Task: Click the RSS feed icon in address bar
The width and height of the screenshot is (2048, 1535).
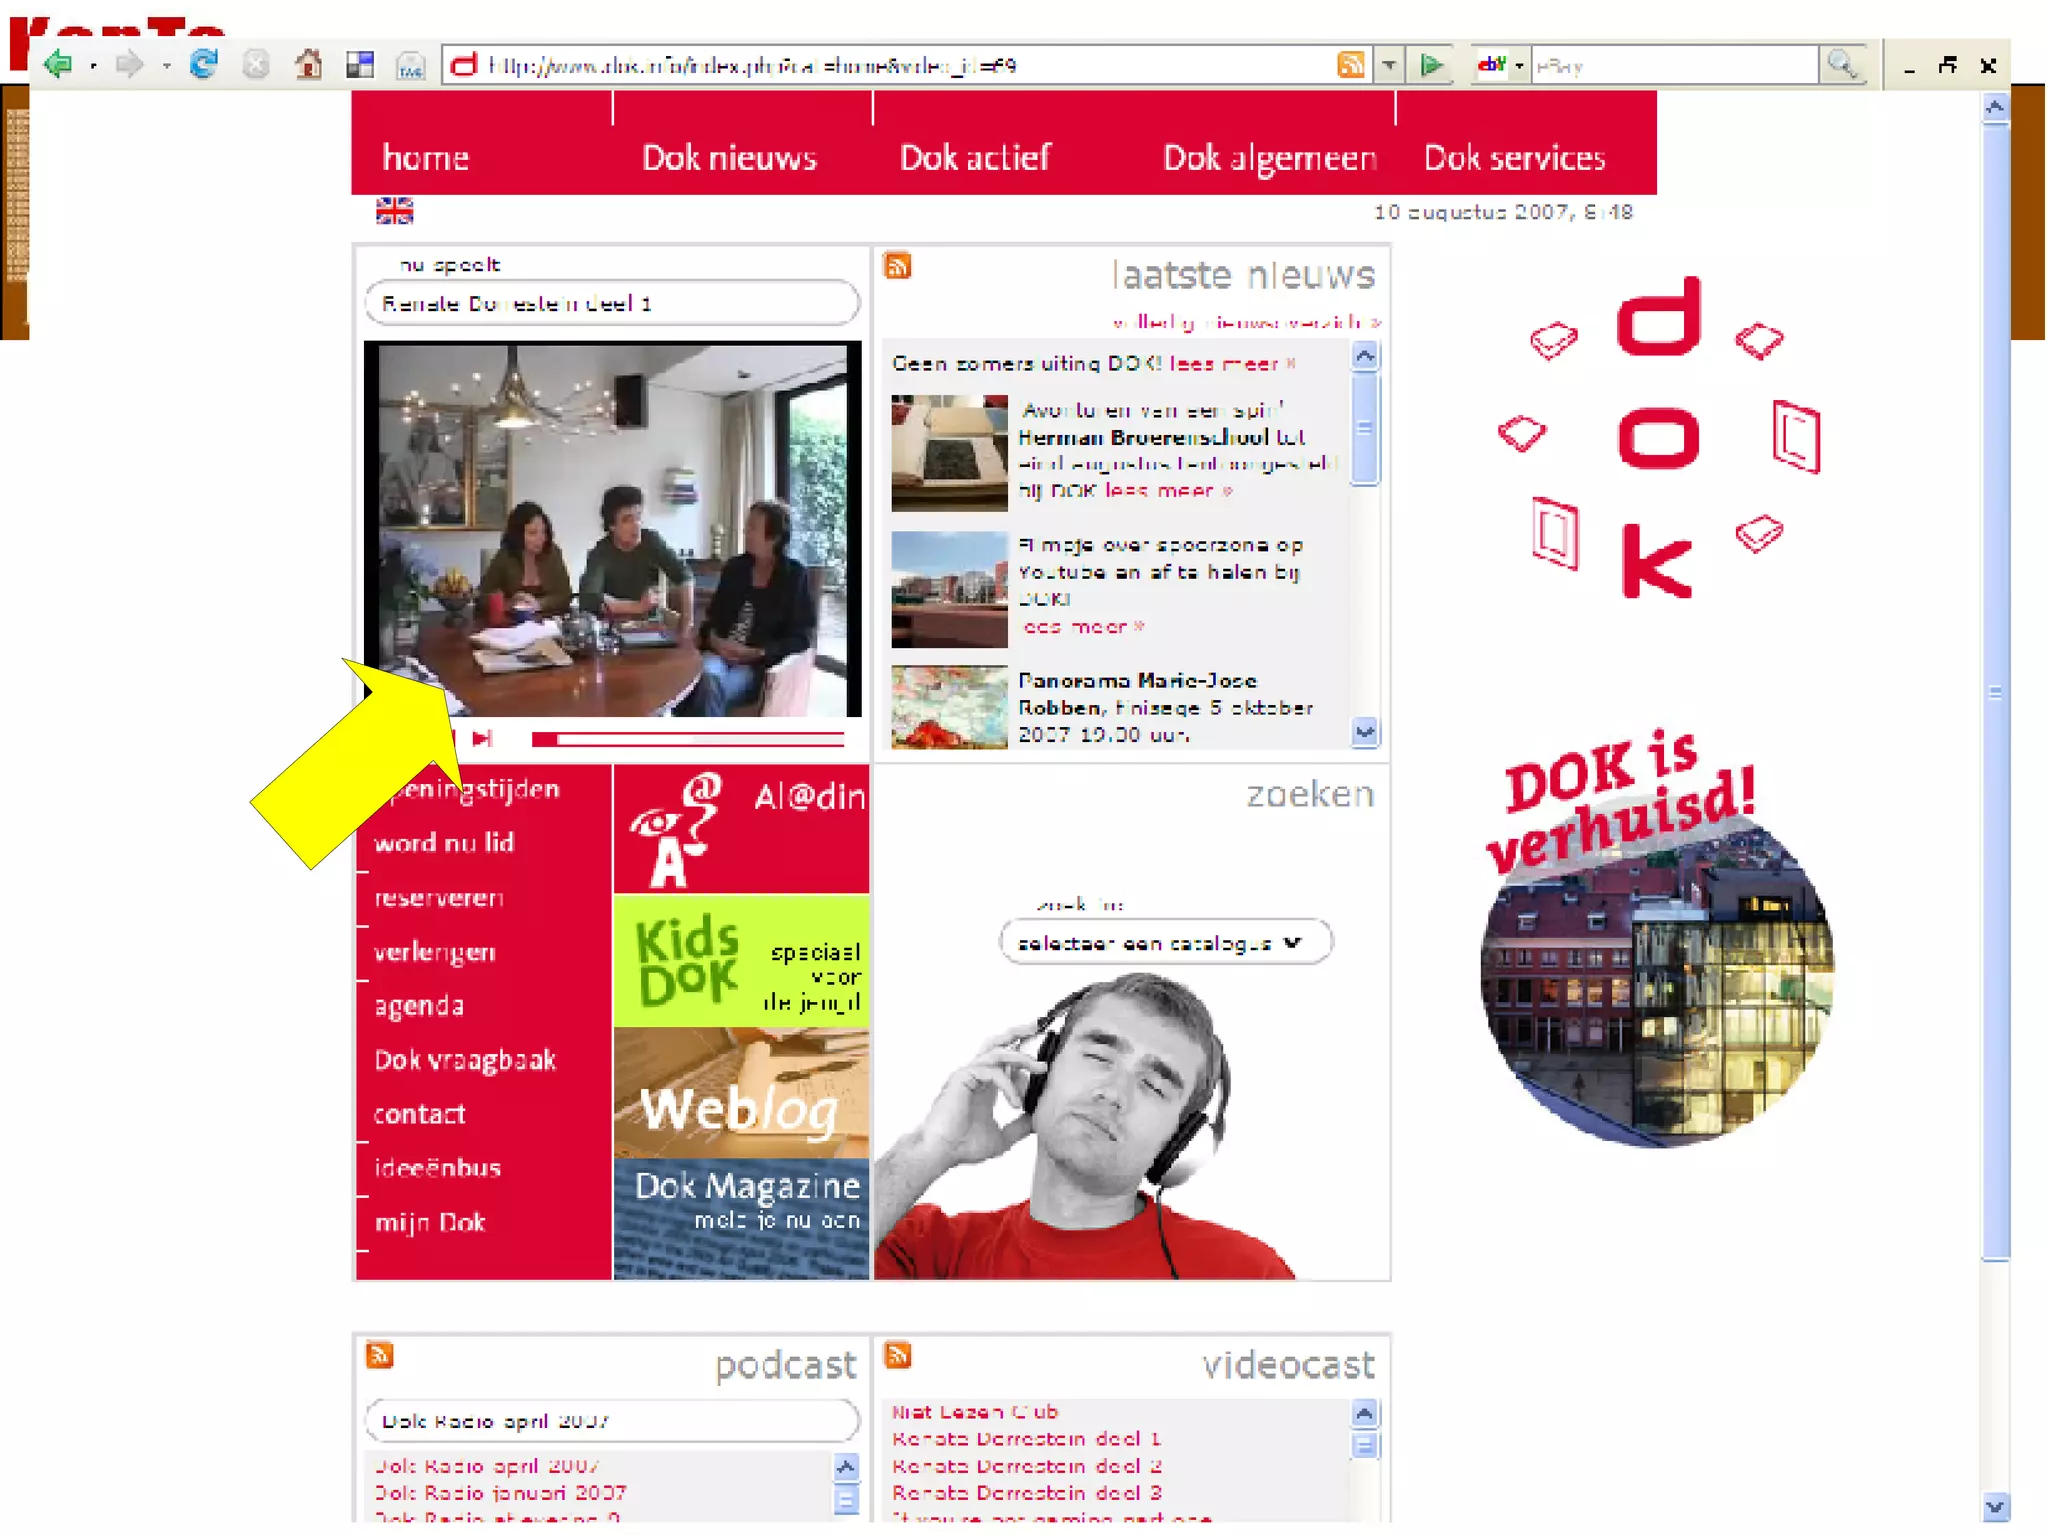Action: (1350, 65)
